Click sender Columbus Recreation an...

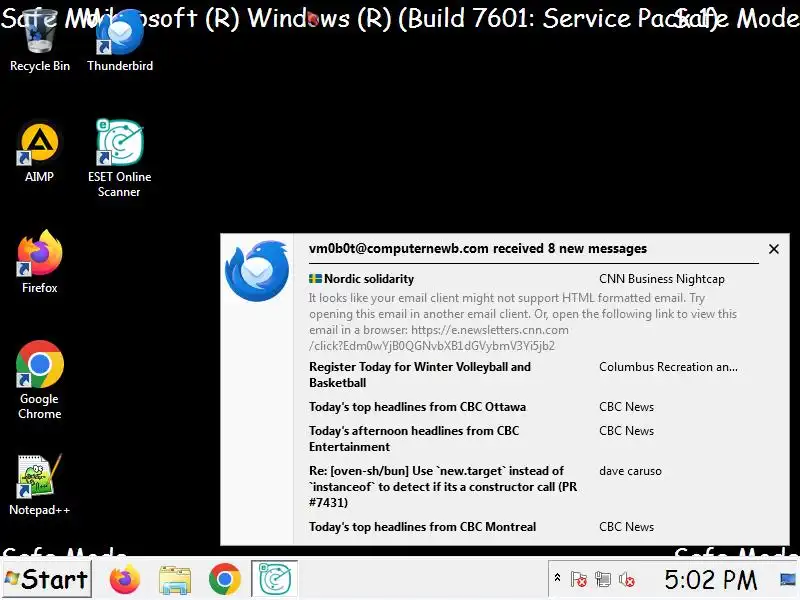click(668, 367)
